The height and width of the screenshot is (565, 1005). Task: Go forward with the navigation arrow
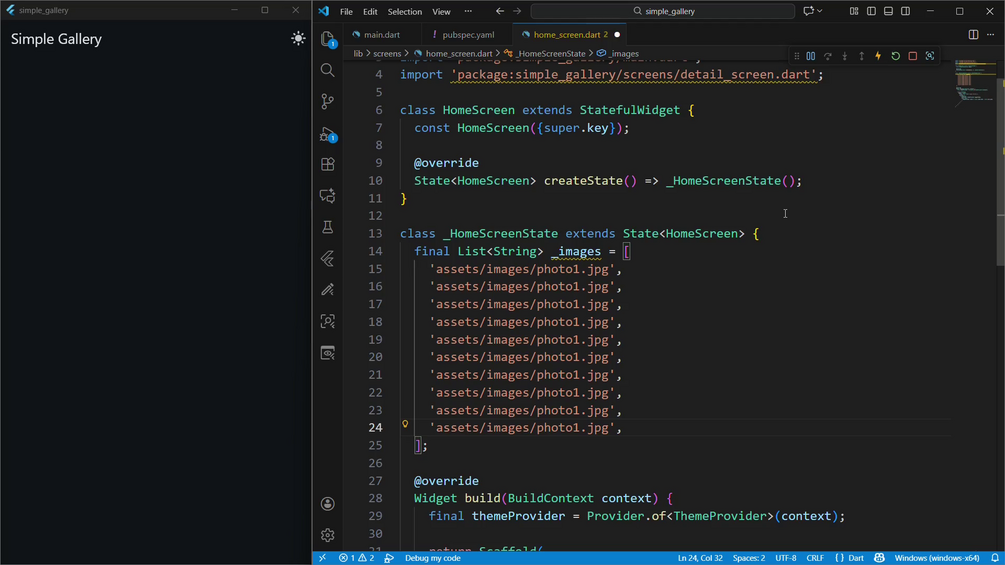tap(517, 11)
